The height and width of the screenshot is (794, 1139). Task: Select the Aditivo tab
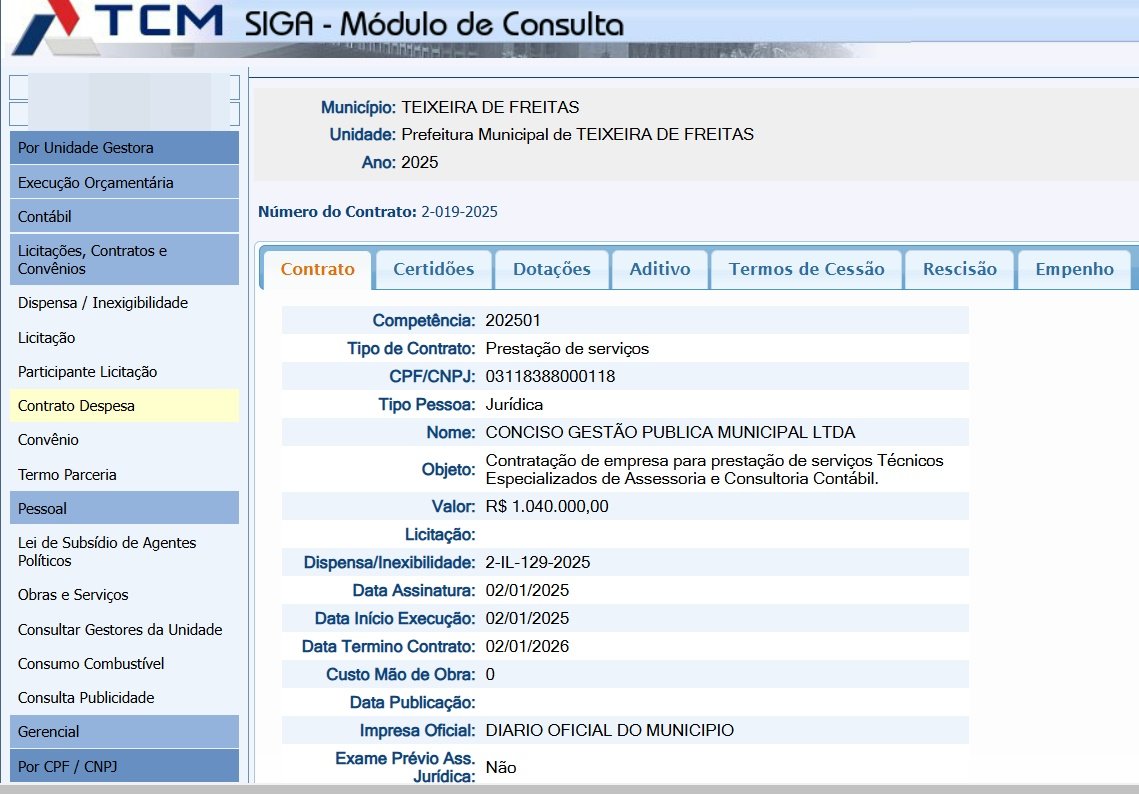point(659,269)
